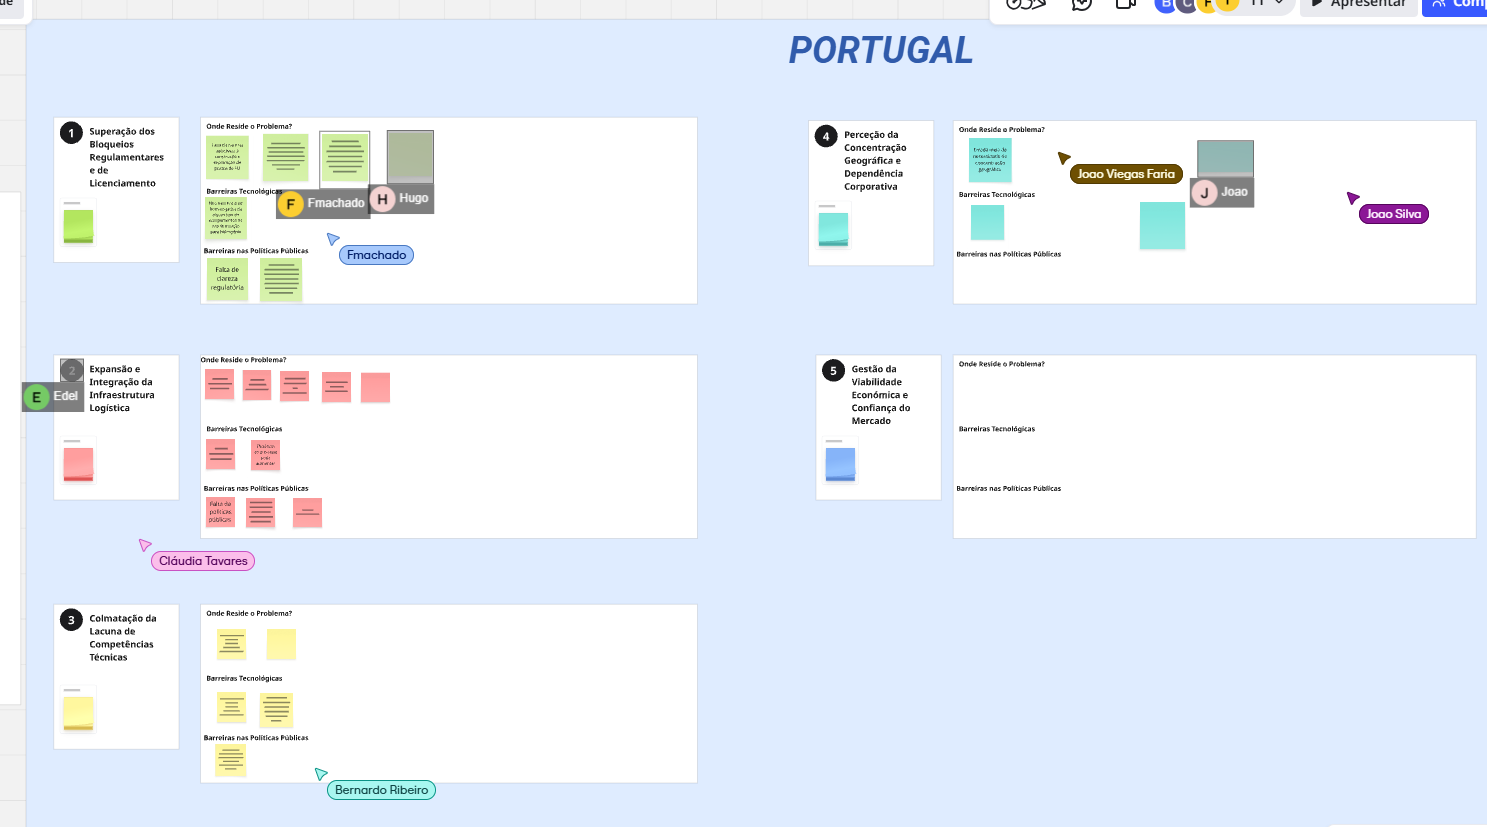Screen dimensions: 1487x827
Task: Click the number 3 black circle badge
Action: (71, 620)
